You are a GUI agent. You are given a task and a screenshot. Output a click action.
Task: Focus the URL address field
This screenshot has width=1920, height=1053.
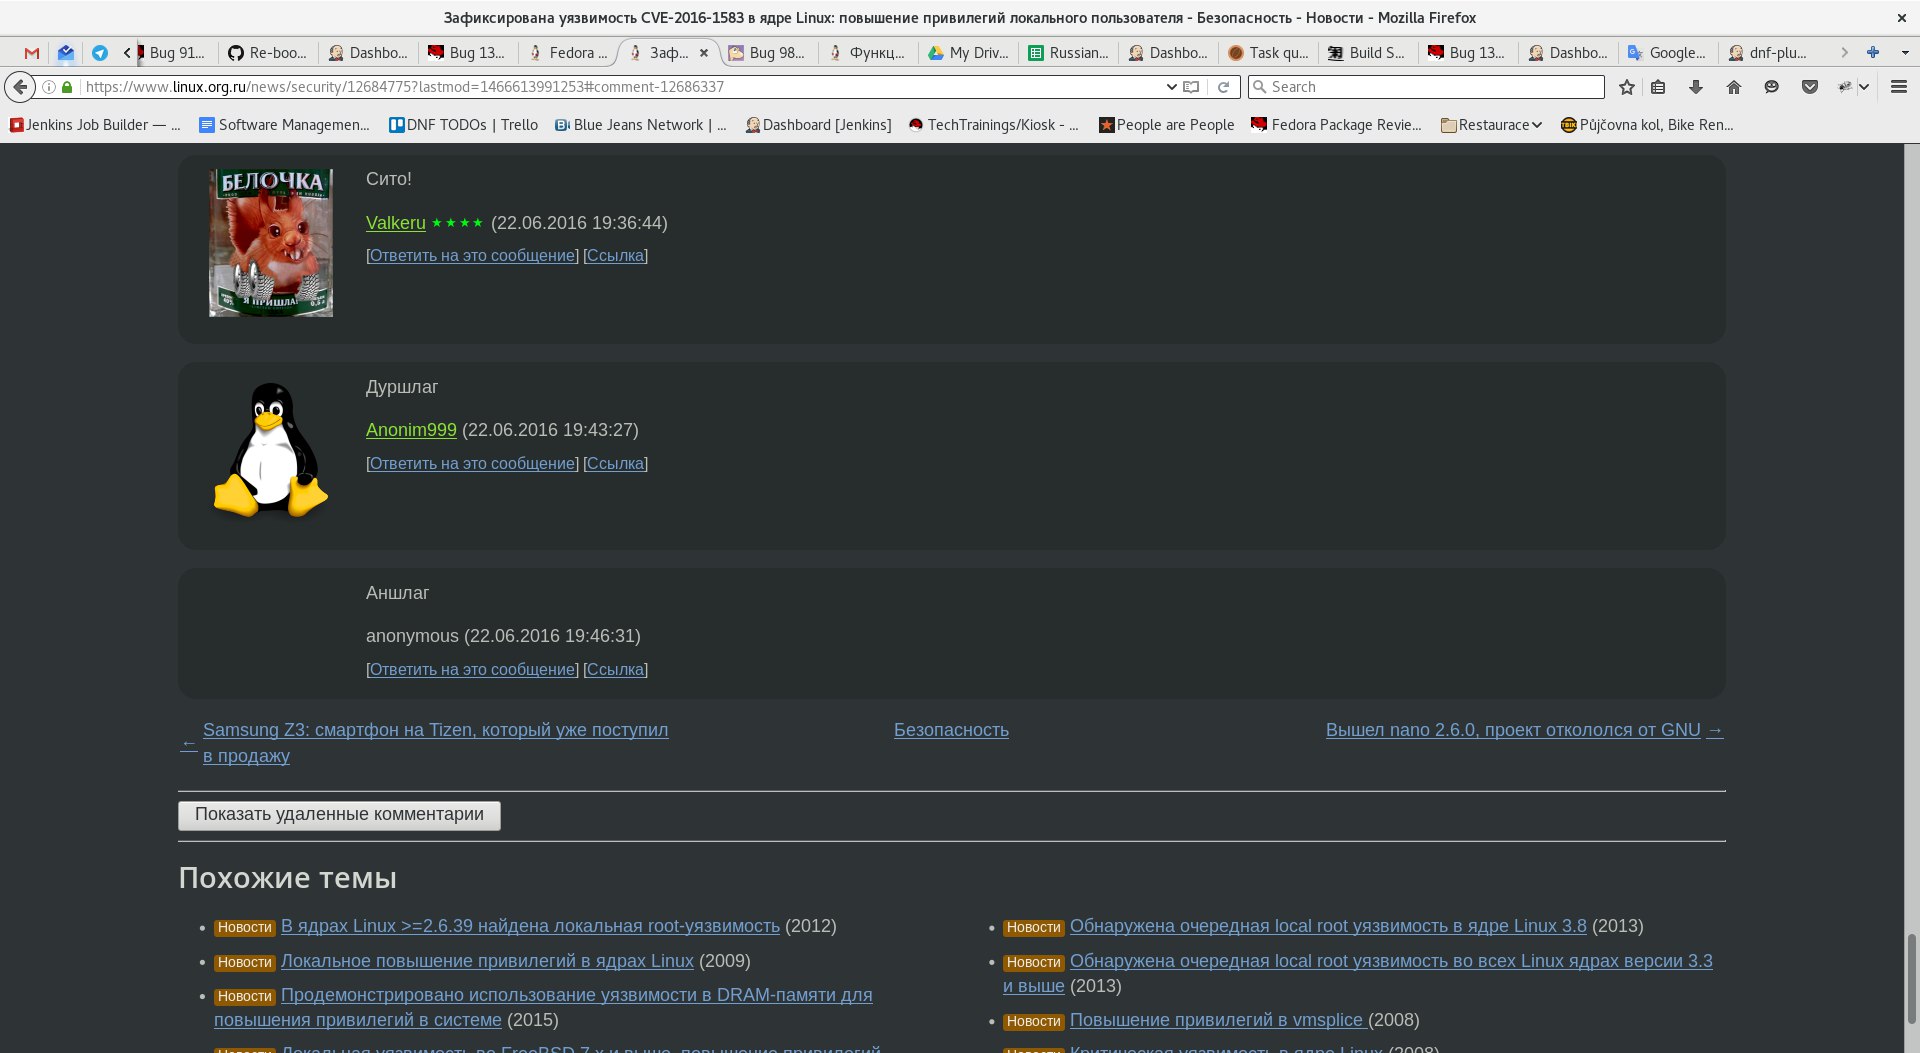(x=620, y=87)
